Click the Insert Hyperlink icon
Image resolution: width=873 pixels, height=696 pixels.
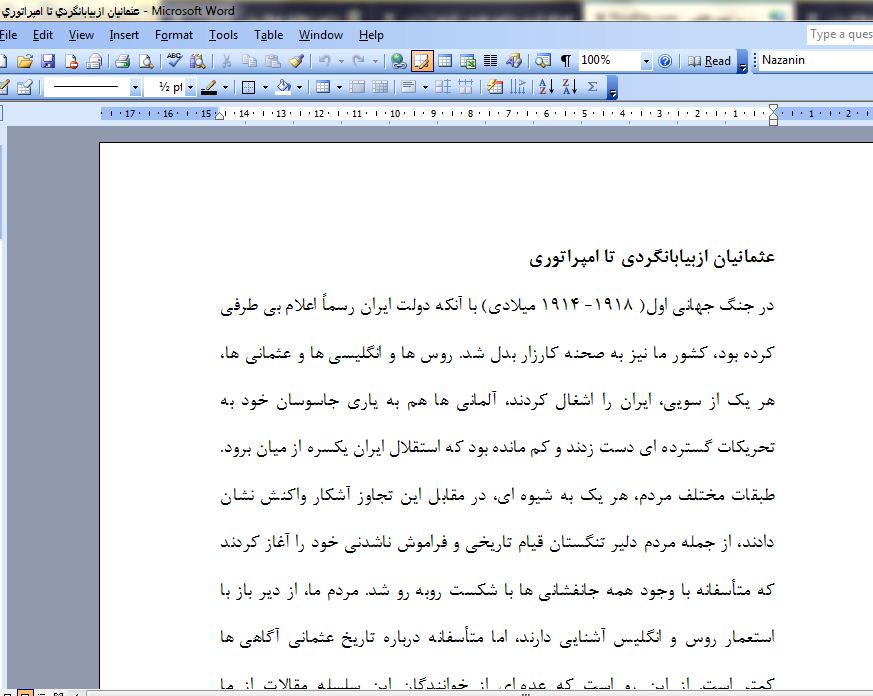(399, 61)
